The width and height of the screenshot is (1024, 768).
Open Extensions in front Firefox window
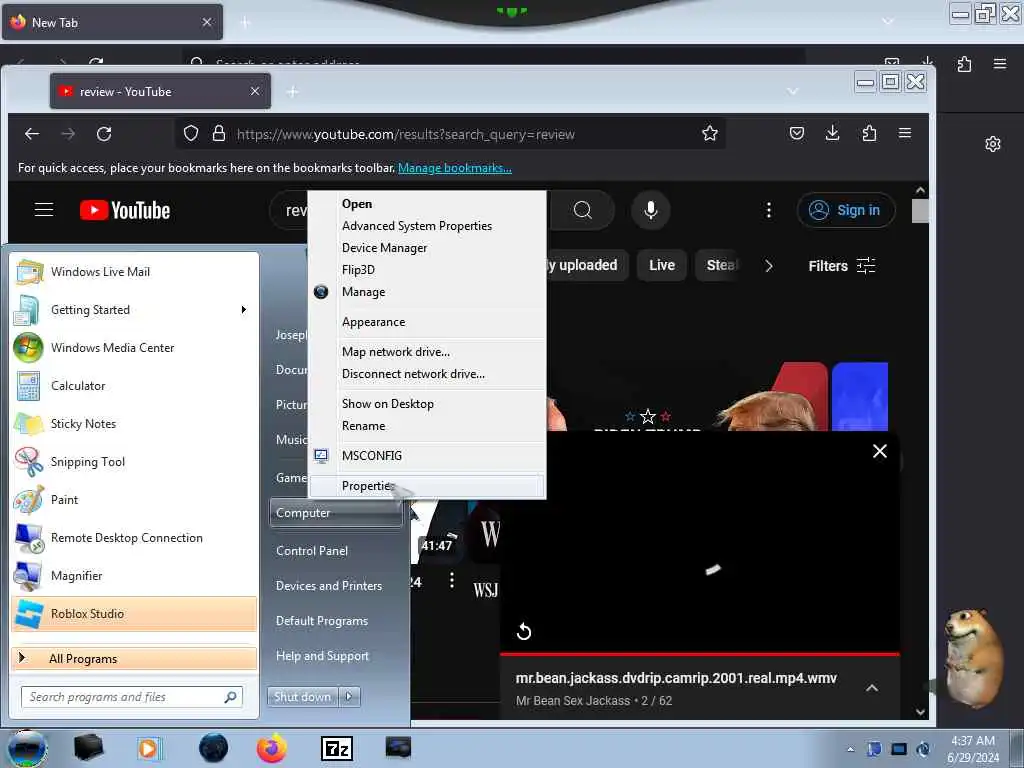(x=869, y=133)
